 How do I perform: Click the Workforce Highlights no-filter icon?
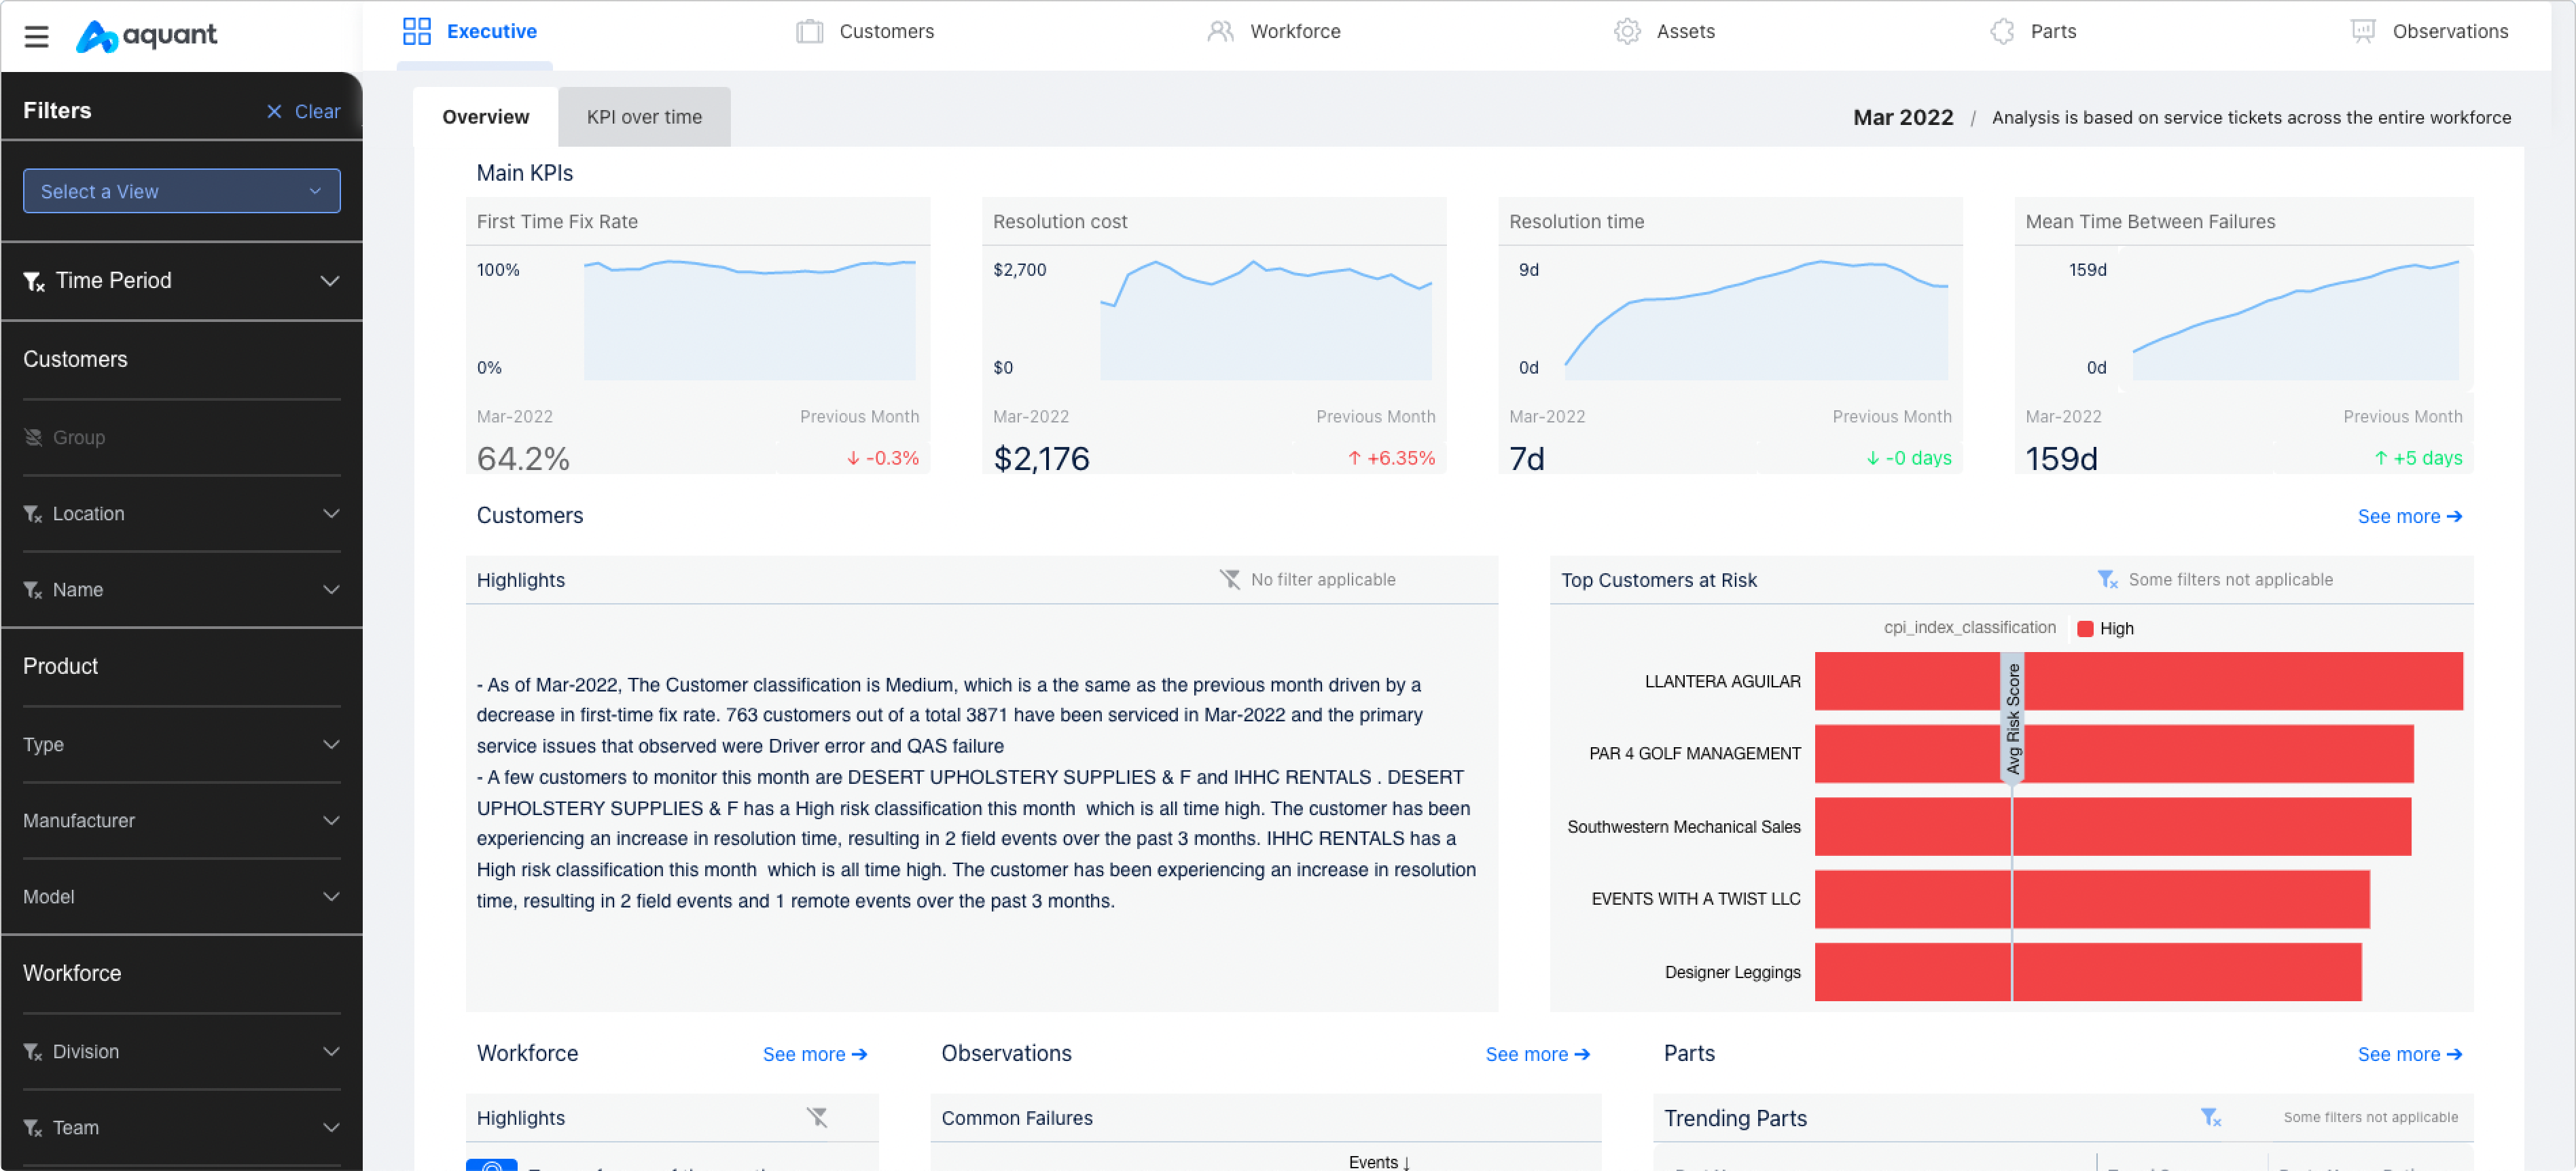pyautogui.click(x=817, y=1117)
